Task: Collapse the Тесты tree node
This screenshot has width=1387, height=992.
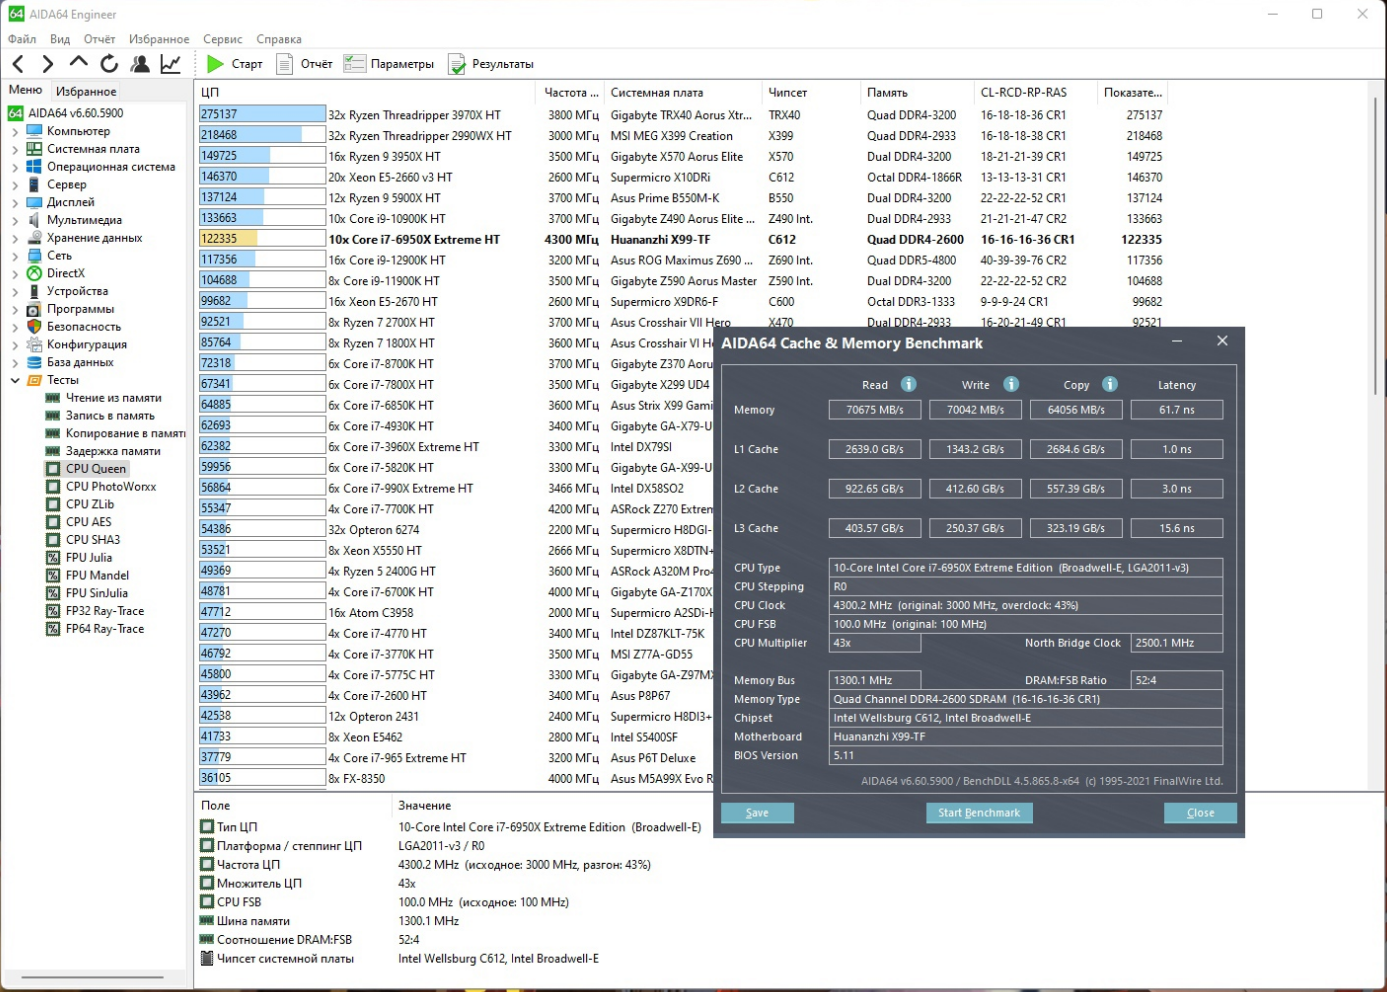Action: click(15, 380)
